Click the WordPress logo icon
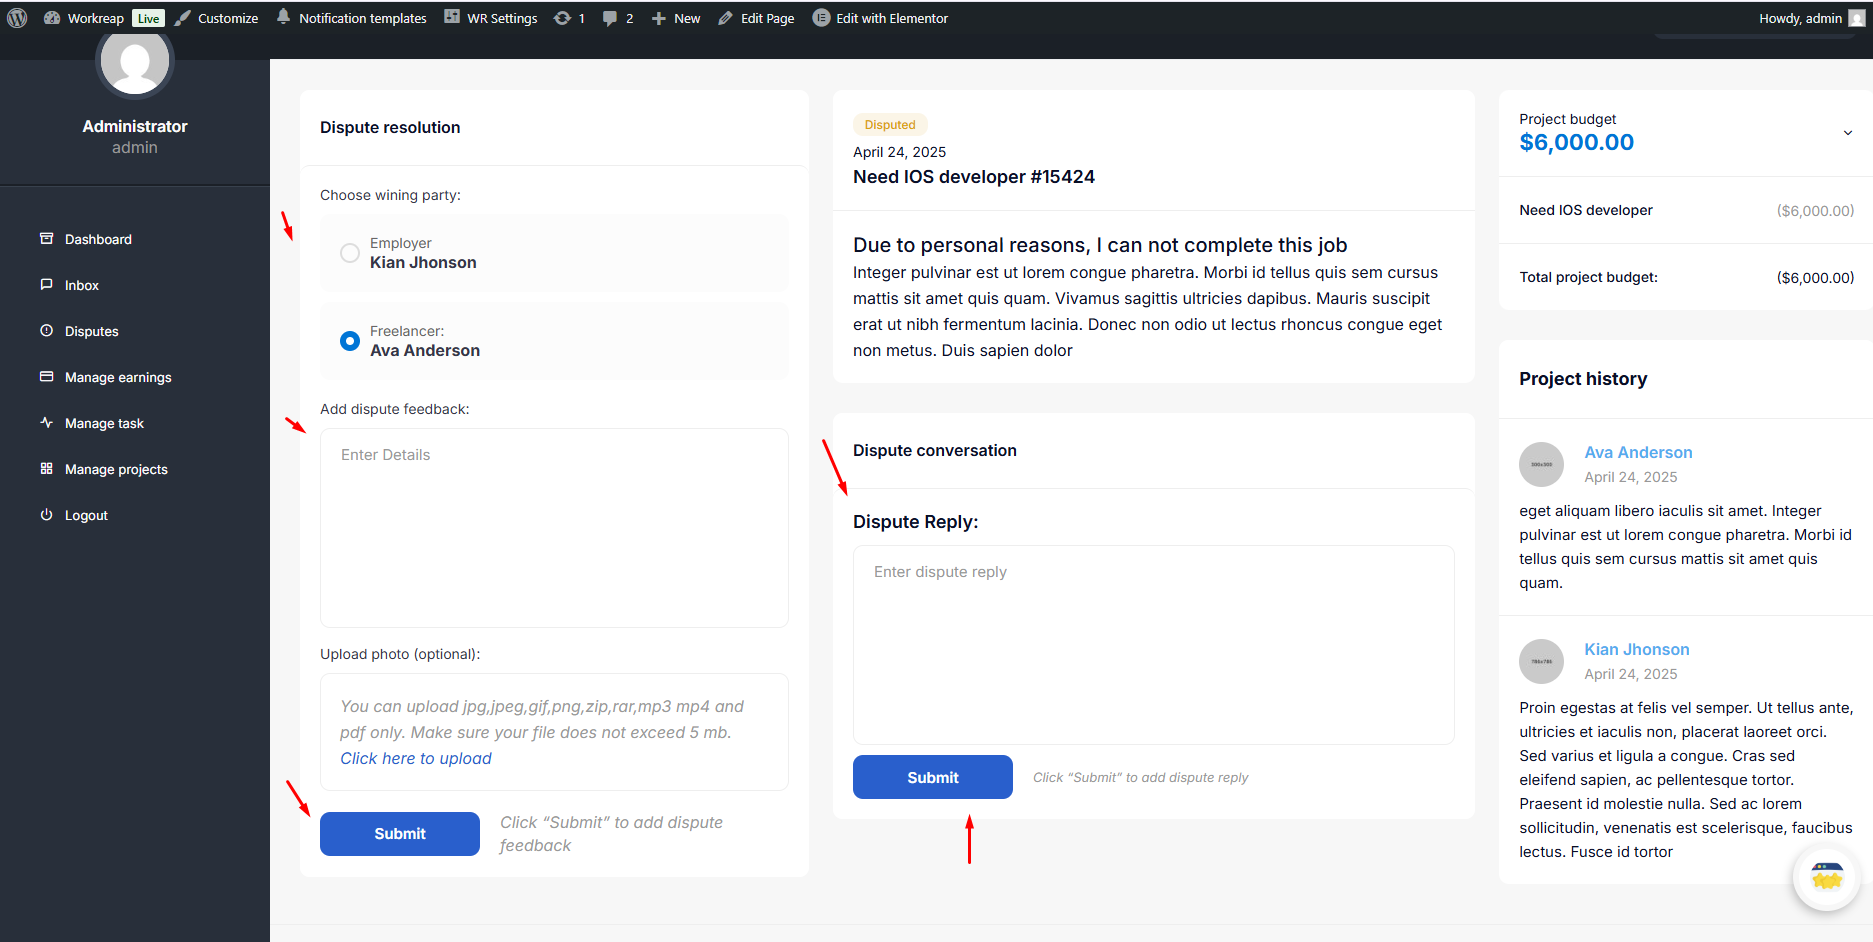Image resolution: width=1873 pixels, height=942 pixels. [x=17, y=18]
